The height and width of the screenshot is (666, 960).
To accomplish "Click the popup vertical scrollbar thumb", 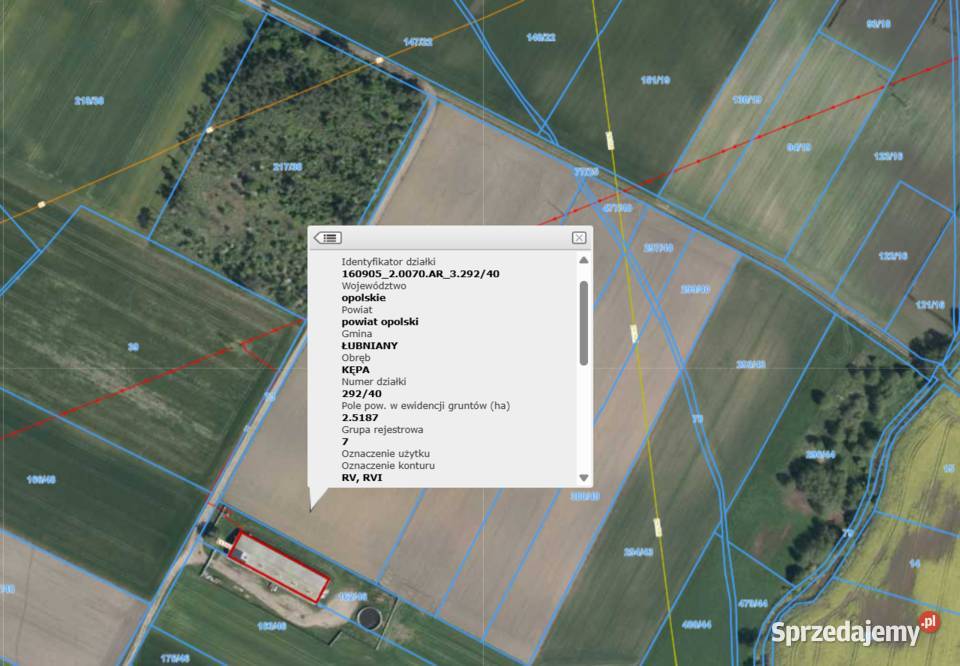I will click(x=583, y=323).
